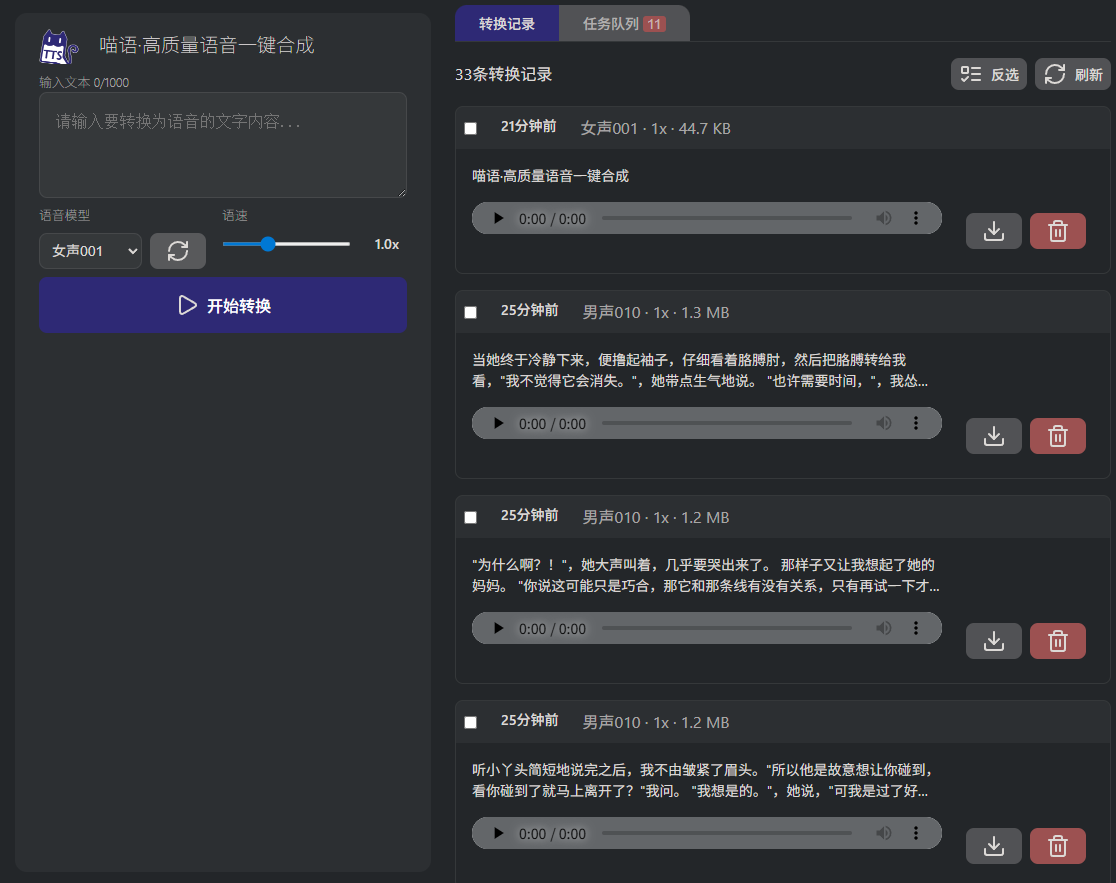Open more options on "为什么啊?!" audio player

[x=916, y=628]
